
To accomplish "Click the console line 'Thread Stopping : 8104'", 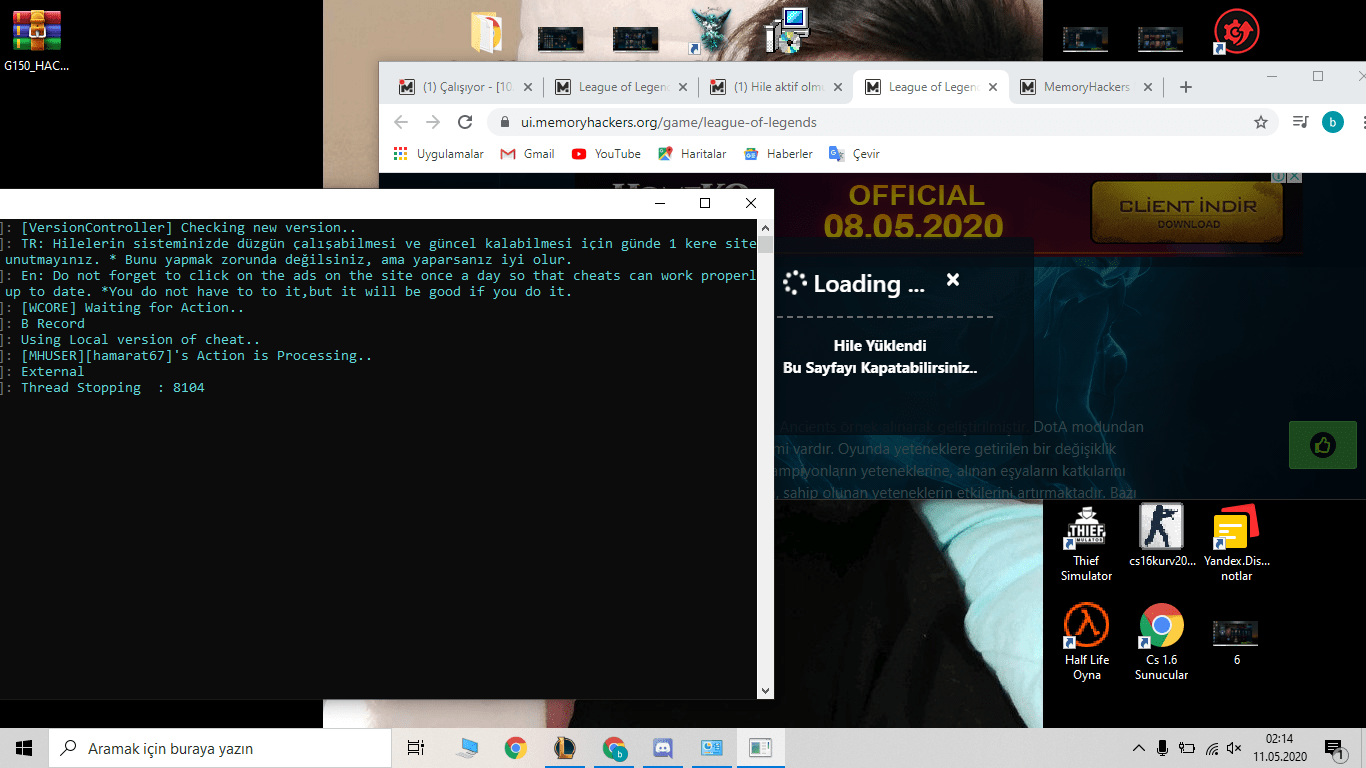I will (113, 388).
